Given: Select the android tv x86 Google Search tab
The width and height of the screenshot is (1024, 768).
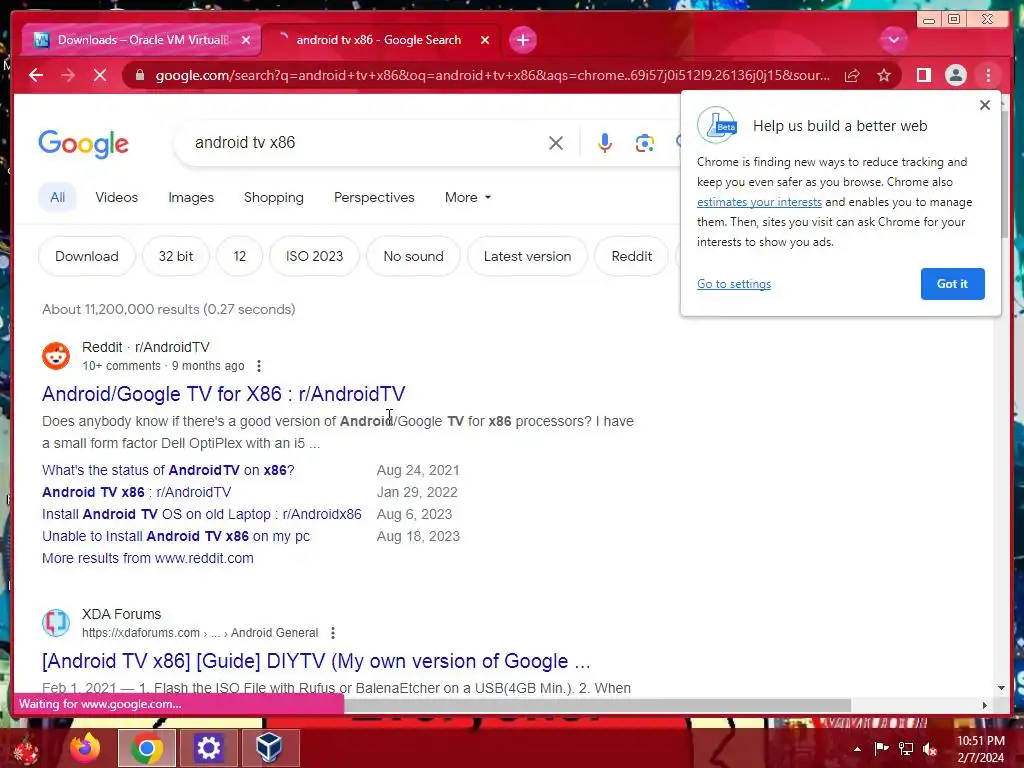Looking at the screenshot, I should (x=378, y=40).
